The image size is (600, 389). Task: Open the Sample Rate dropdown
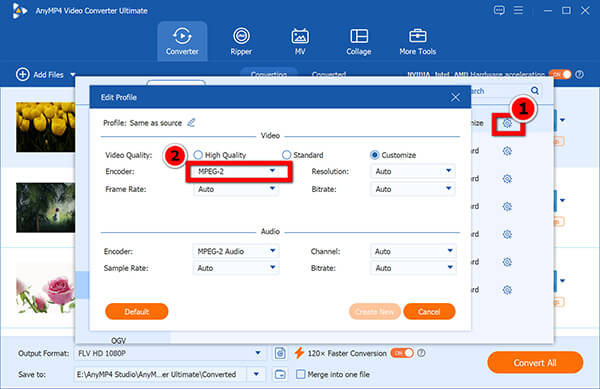click(x=236, y=268)
